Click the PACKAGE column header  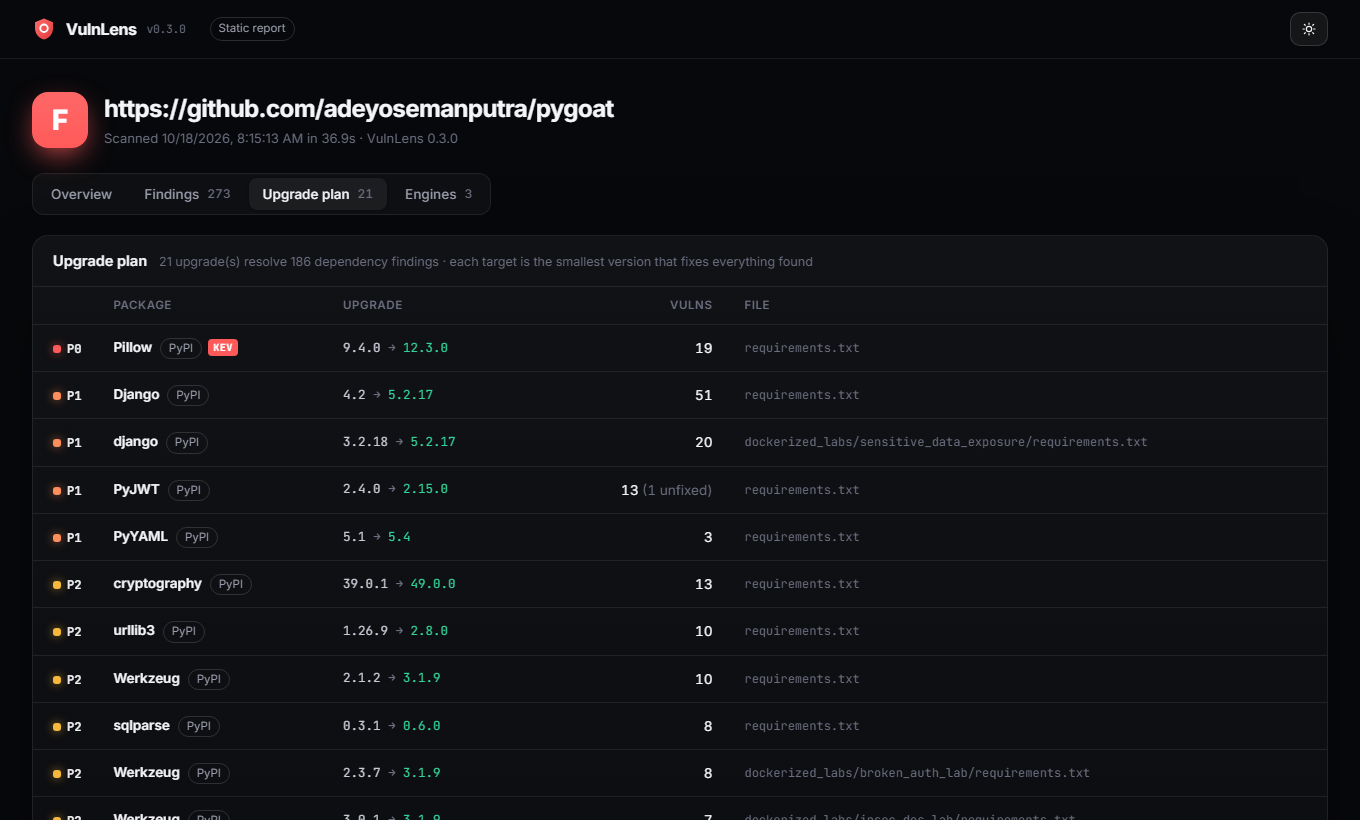[142, 305]
